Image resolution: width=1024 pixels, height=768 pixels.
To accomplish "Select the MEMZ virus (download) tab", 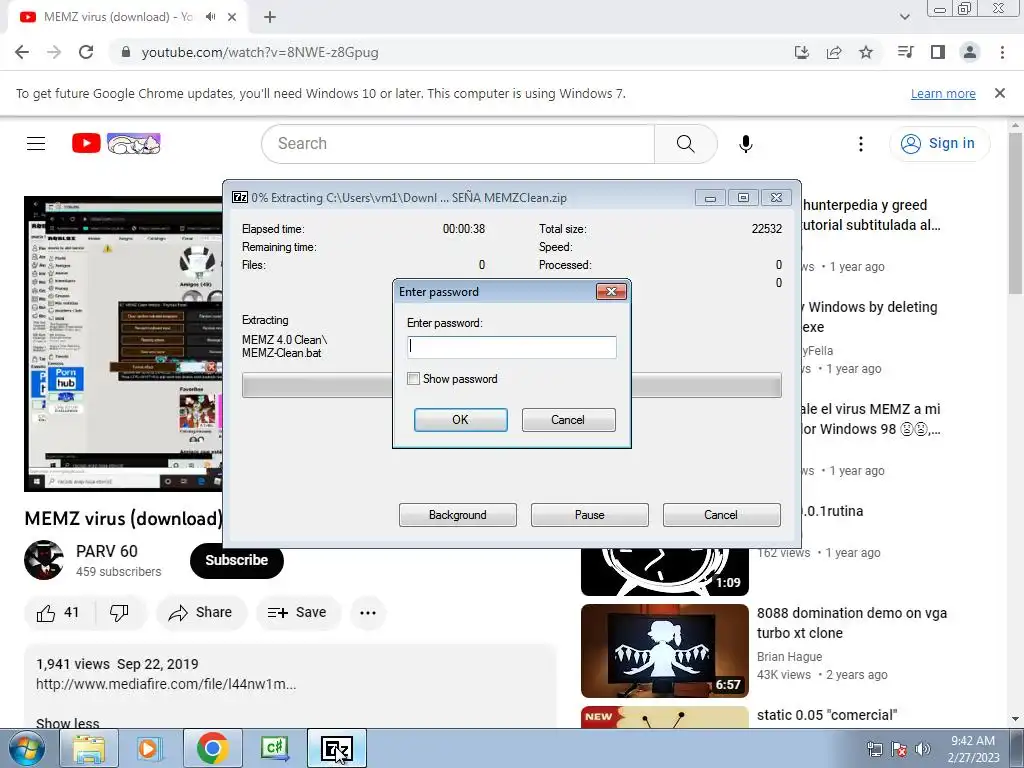I will tap(118, 17).
